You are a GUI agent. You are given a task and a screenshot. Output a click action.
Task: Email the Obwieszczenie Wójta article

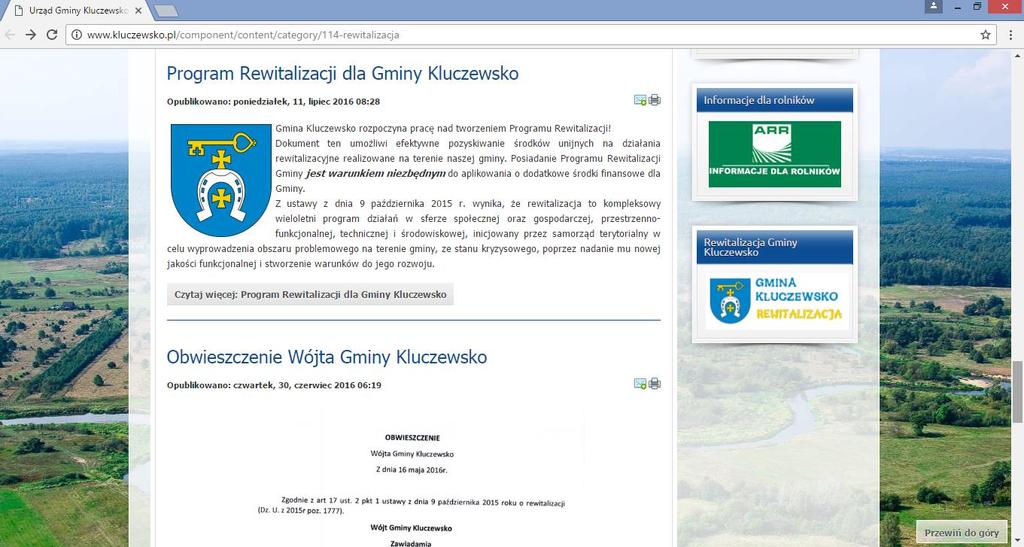[640, 383]
